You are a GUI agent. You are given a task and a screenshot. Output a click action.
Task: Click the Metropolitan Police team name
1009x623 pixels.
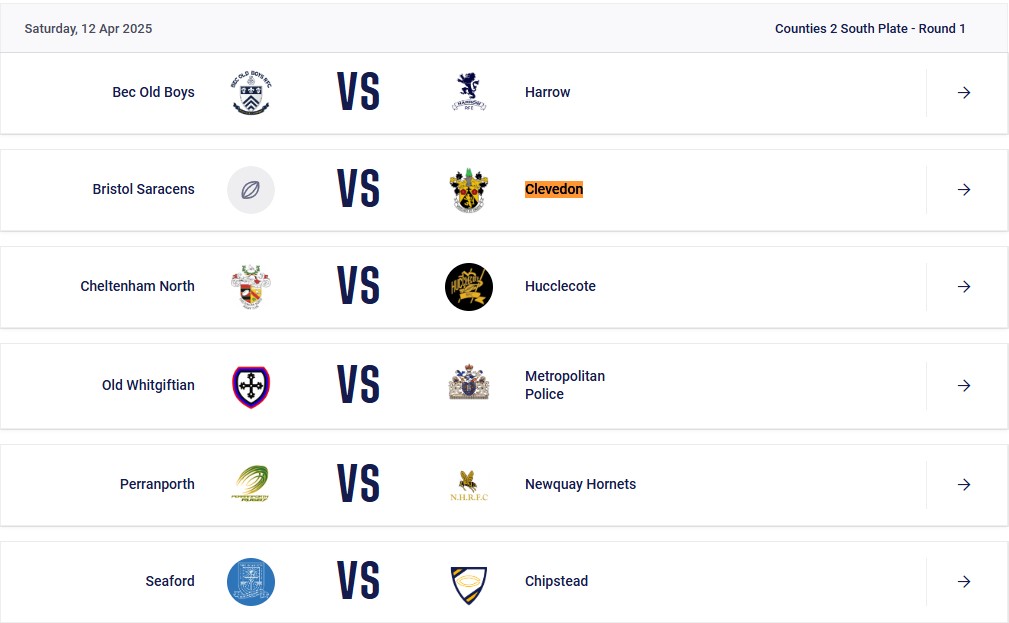pyautogui.click(x=564, y=385)
